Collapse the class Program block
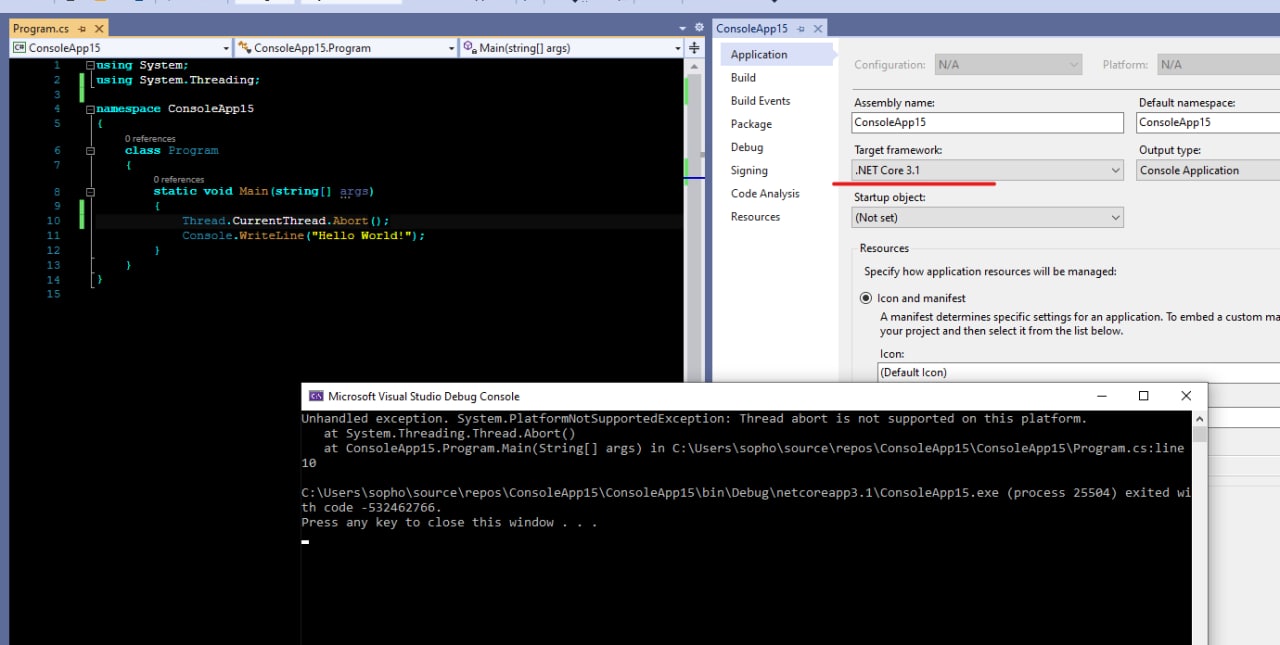Screen dimensions: 1280x645 [x=90, y=151]
